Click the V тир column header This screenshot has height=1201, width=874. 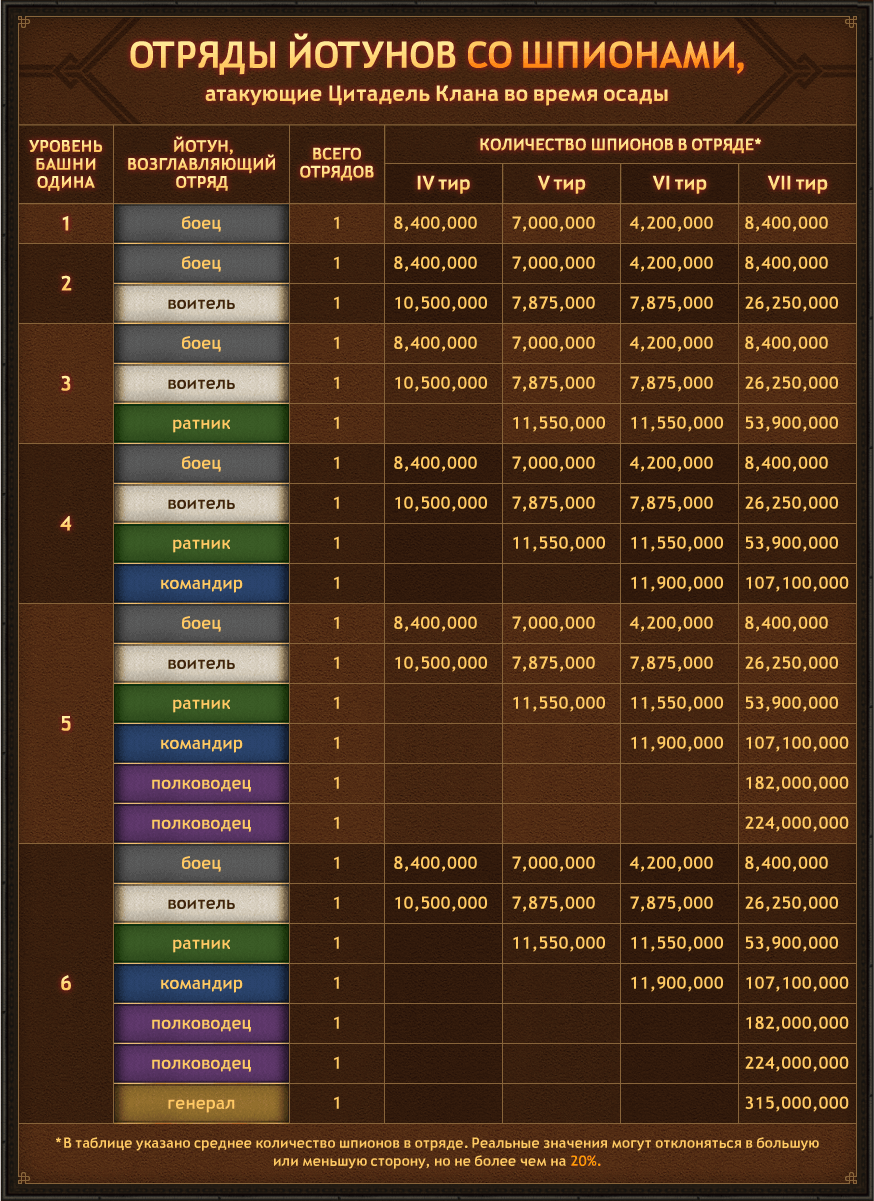(561, 183)
